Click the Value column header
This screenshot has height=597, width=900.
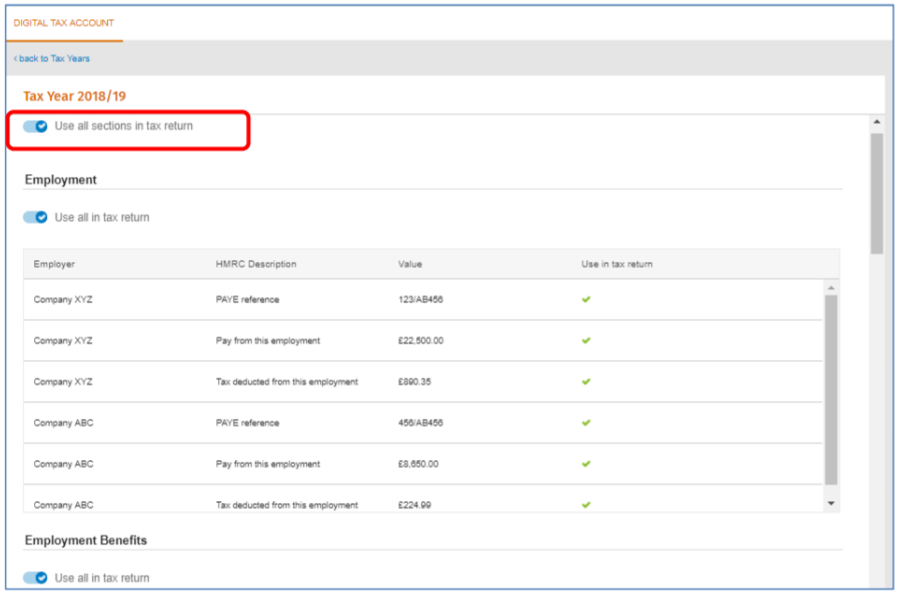tap(410, 264)
